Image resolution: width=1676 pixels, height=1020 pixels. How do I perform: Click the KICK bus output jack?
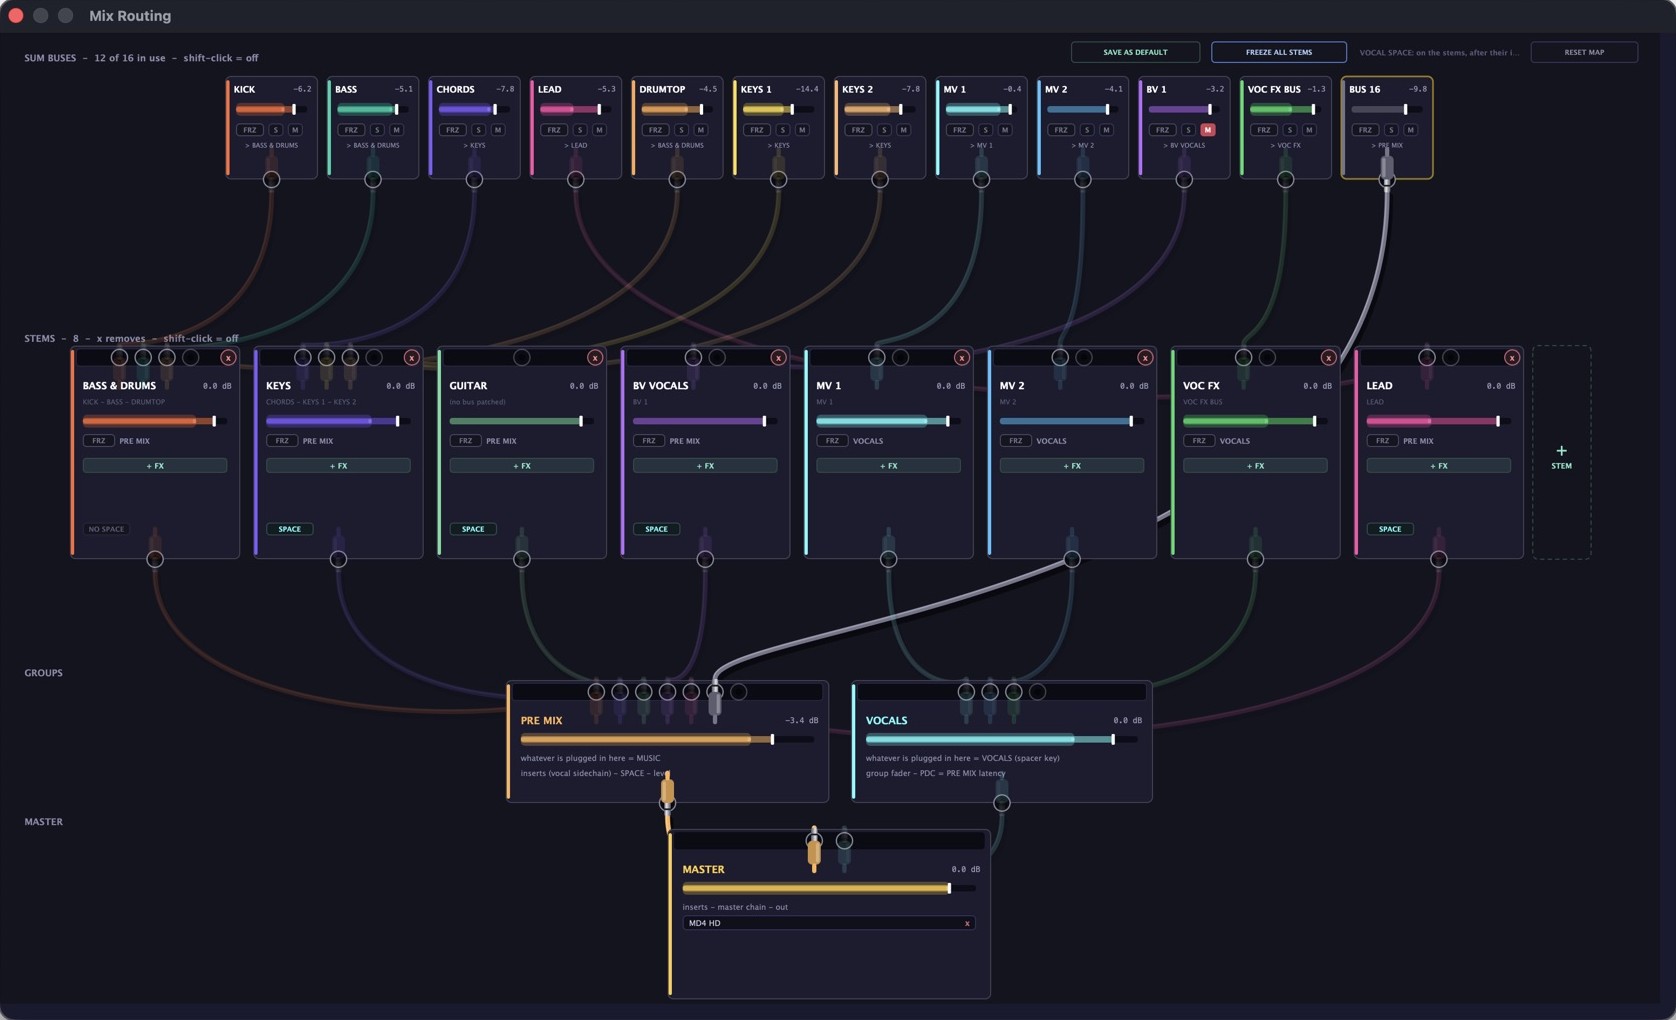[271, 180]
